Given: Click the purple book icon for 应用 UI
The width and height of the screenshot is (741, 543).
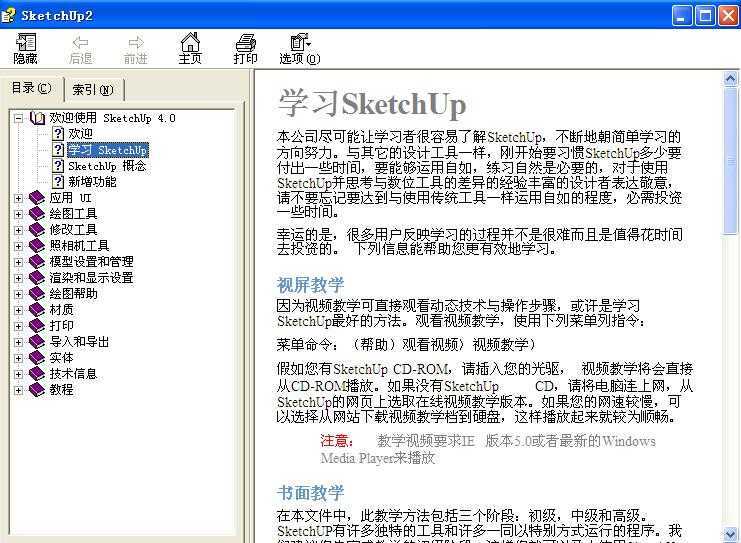Looking at the screenshot, I should point(37,198).
